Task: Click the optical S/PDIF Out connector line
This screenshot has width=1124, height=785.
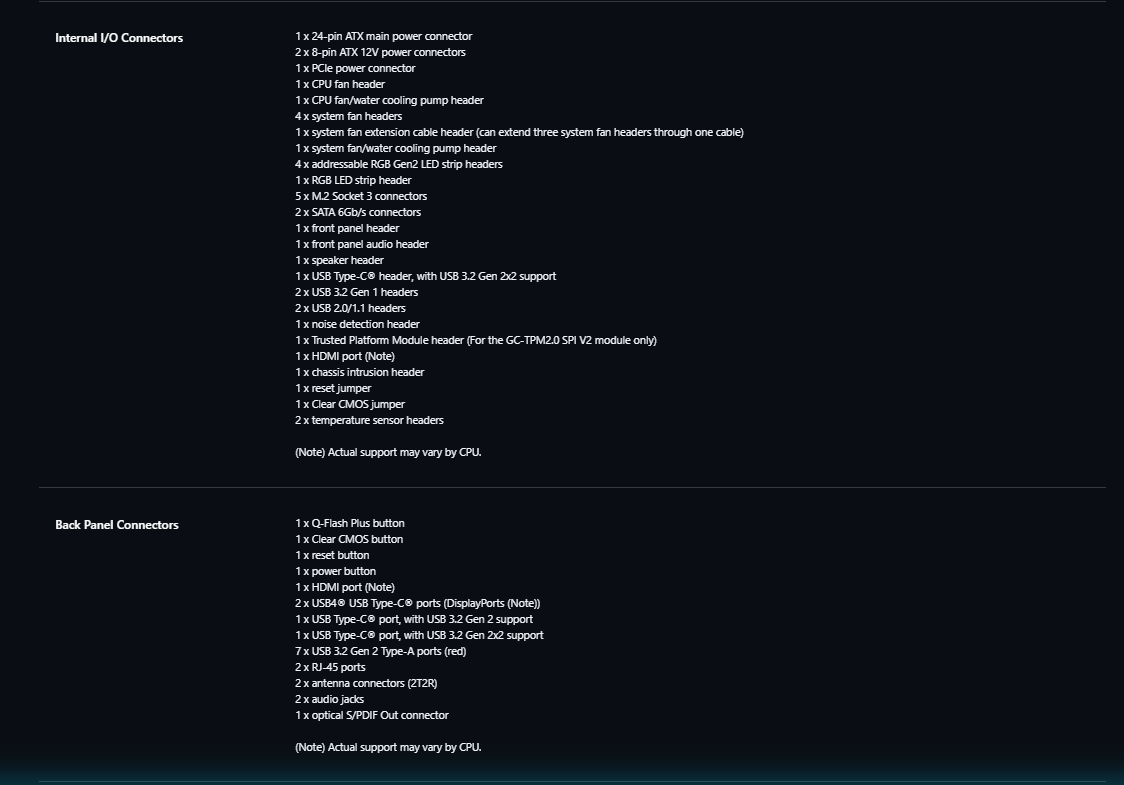Action: [x=371, y=715]
